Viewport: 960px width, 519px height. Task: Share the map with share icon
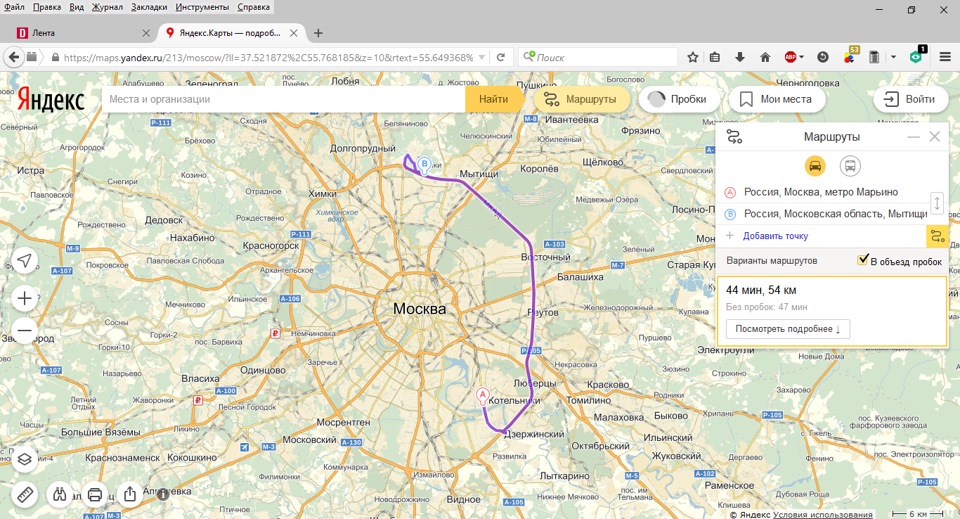tap(130, 494)
